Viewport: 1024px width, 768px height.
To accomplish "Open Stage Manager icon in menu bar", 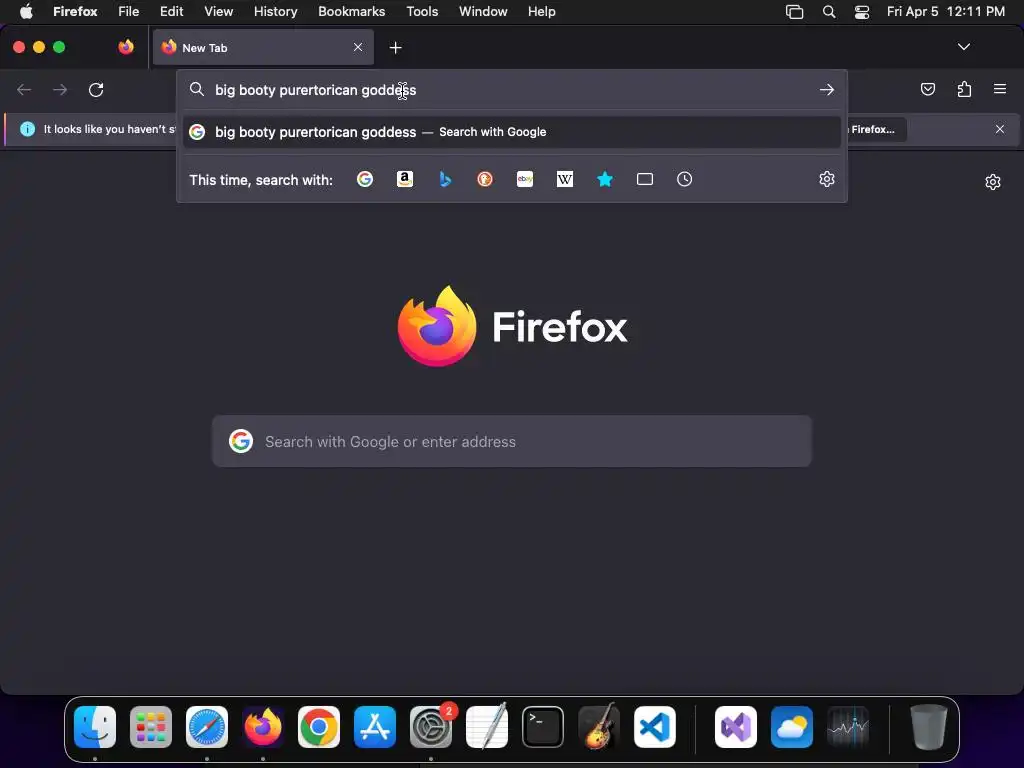I will coord(794,12).
